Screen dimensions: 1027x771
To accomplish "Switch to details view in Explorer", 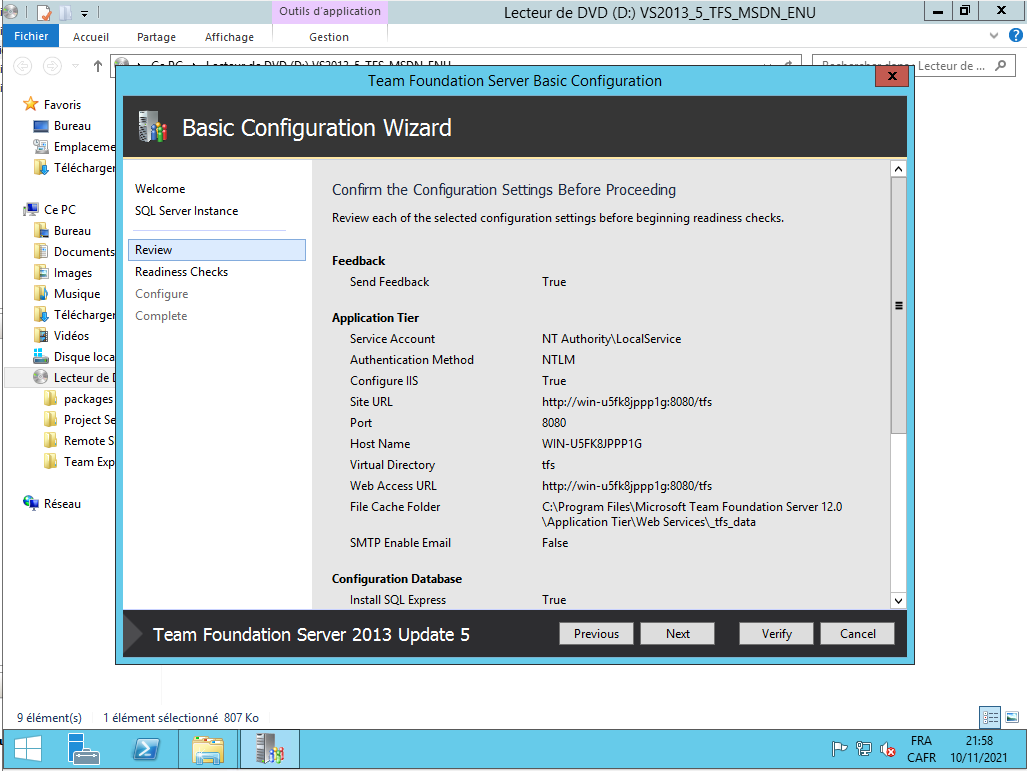I will 990,717.
